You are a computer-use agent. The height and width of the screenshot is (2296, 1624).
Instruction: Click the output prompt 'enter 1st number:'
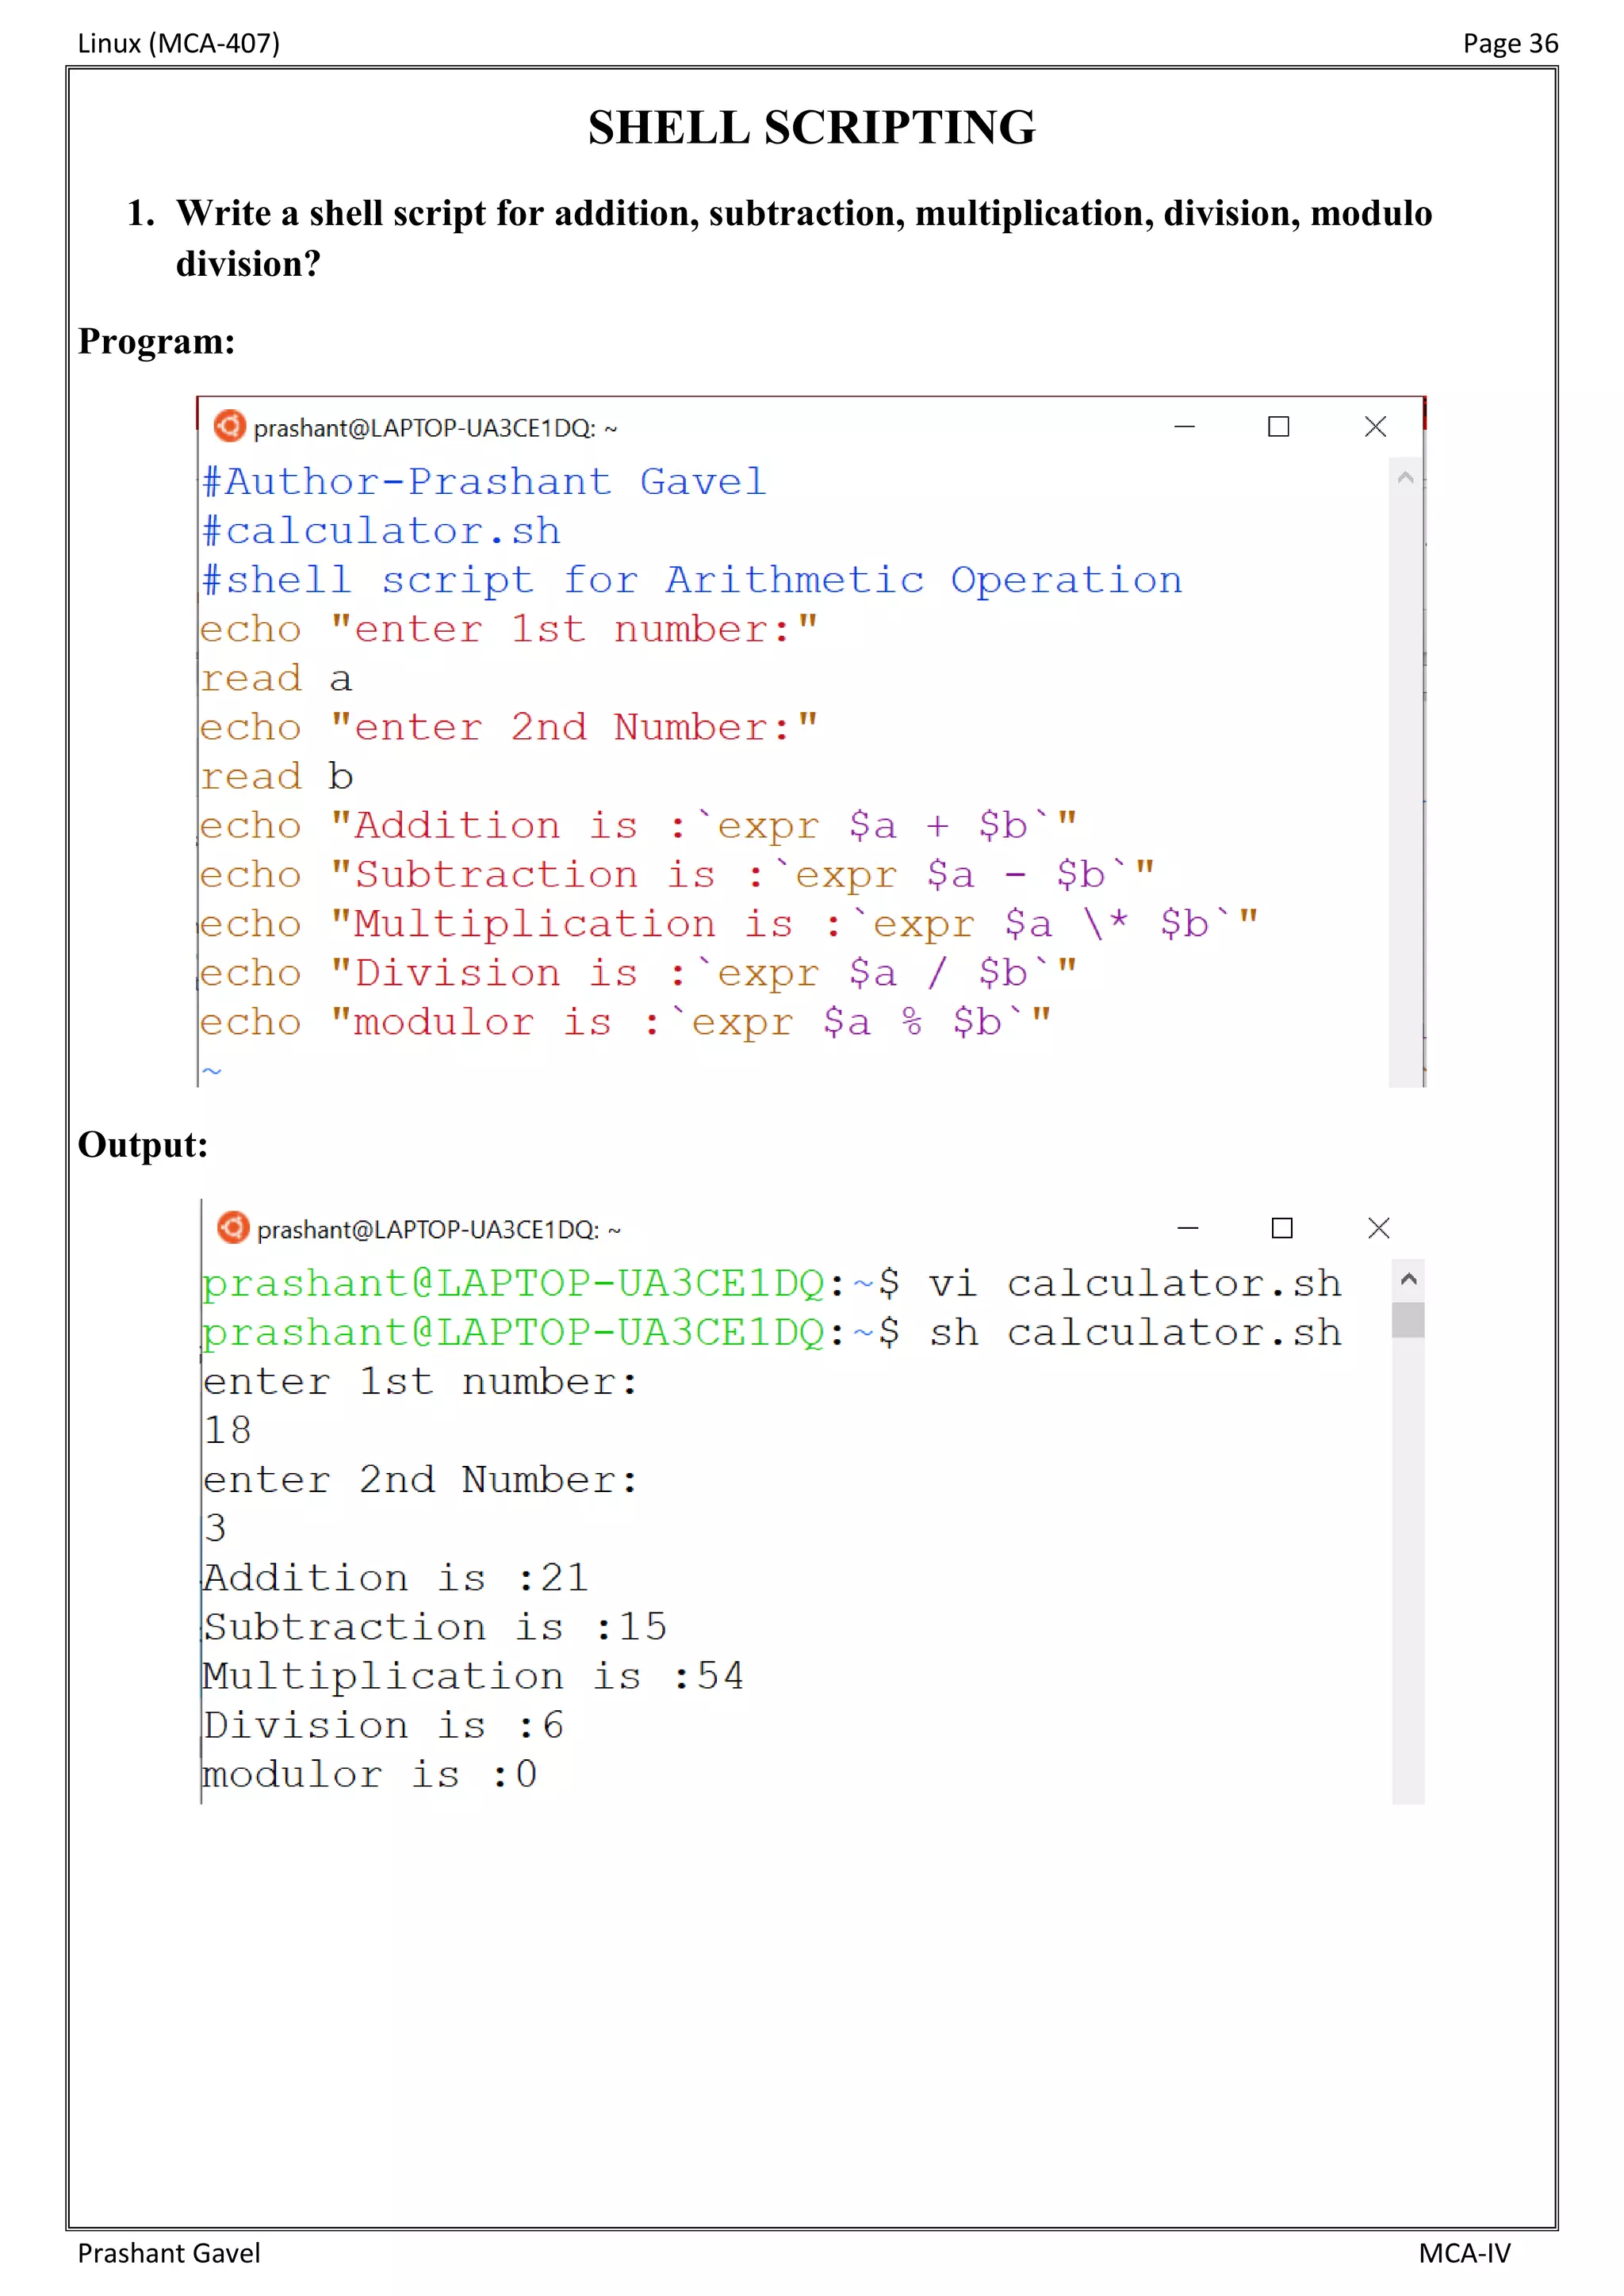pyautogui.click(x=420, y=1382)
